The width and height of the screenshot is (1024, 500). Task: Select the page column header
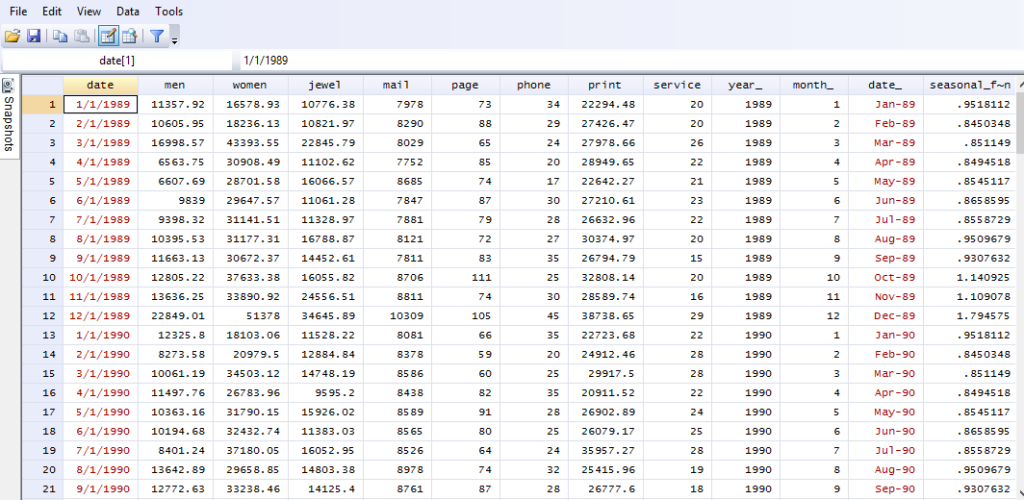click(x=466, y=85)
